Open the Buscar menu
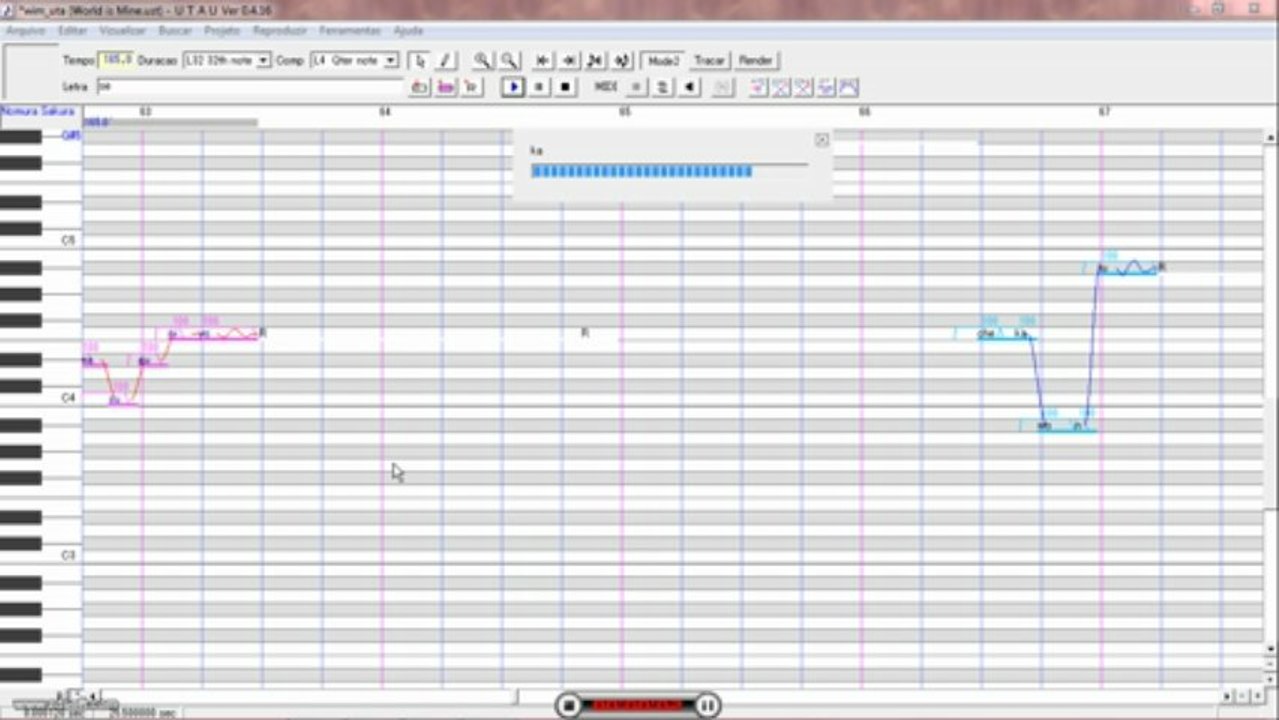Screen dimensions: 1279x720 pos(175,31)
